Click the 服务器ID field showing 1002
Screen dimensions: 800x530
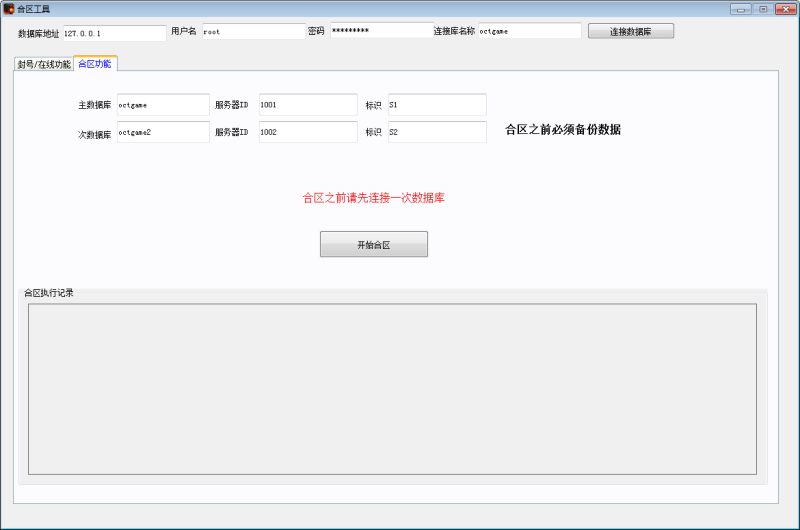click(x=307, y=131)
